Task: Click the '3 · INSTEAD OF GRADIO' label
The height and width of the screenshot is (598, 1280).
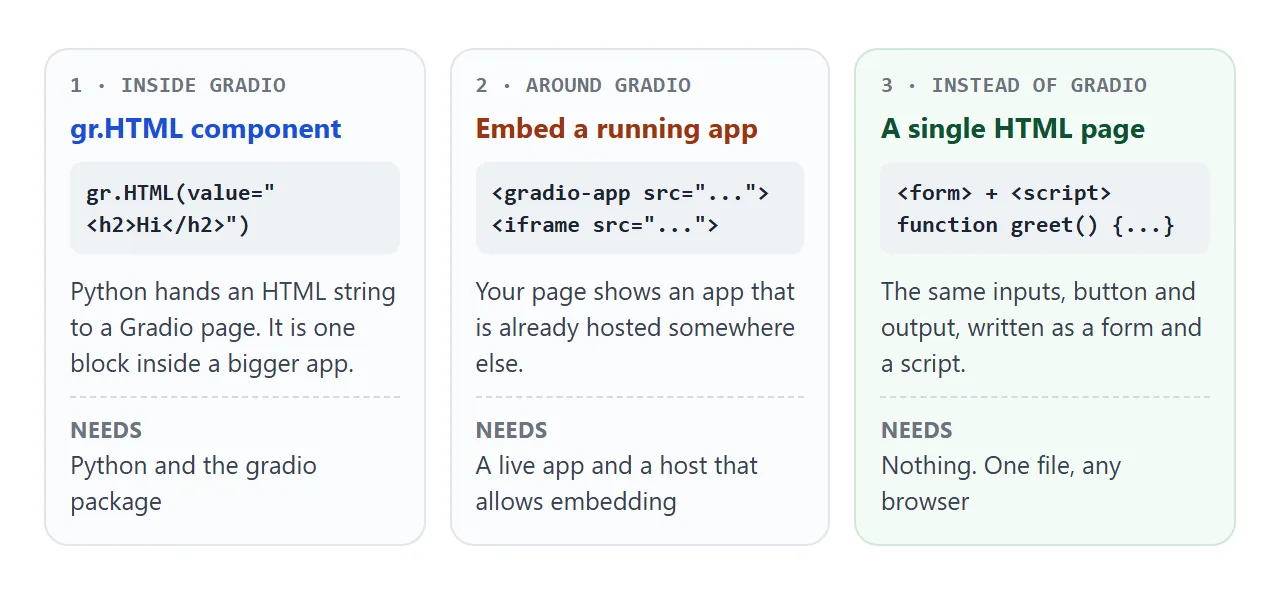Action: point(1014,85)
